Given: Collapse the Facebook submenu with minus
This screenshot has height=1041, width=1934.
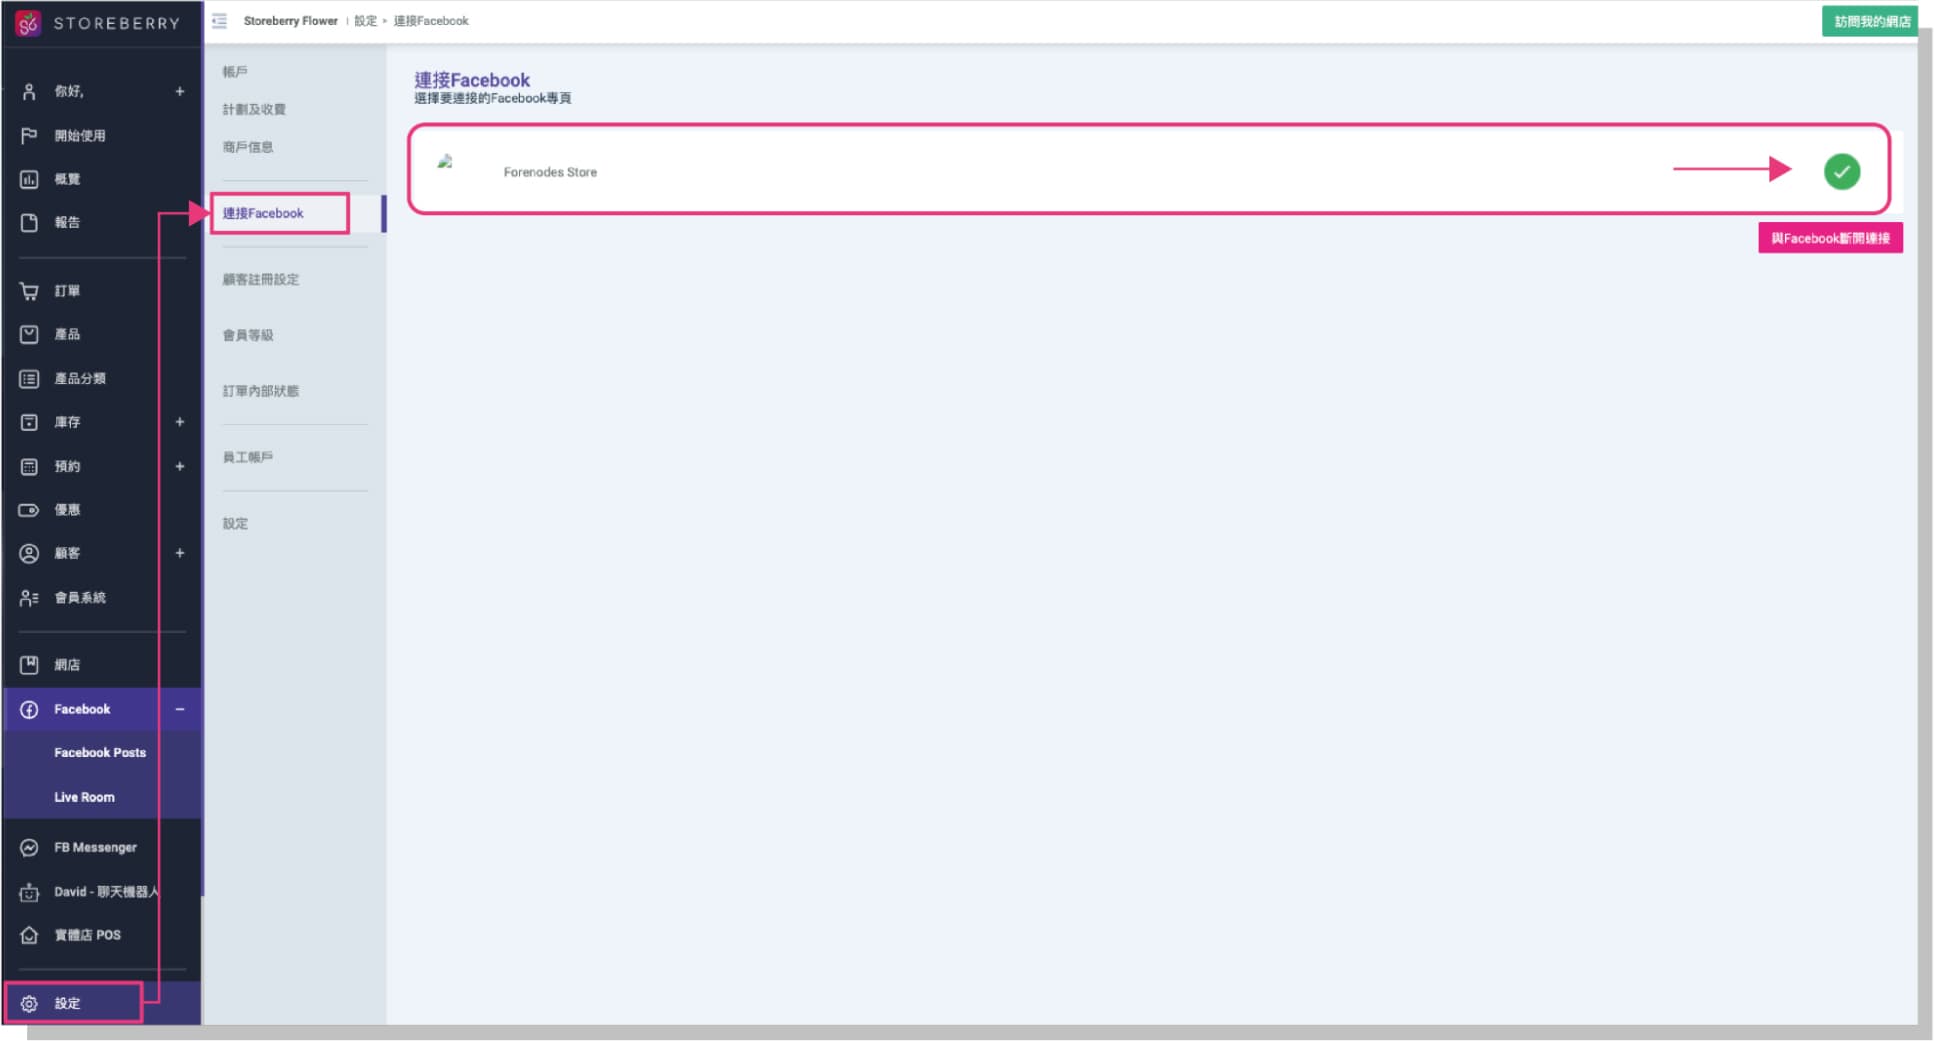Looking at the screenshot, I should click(x=180, y=709).
